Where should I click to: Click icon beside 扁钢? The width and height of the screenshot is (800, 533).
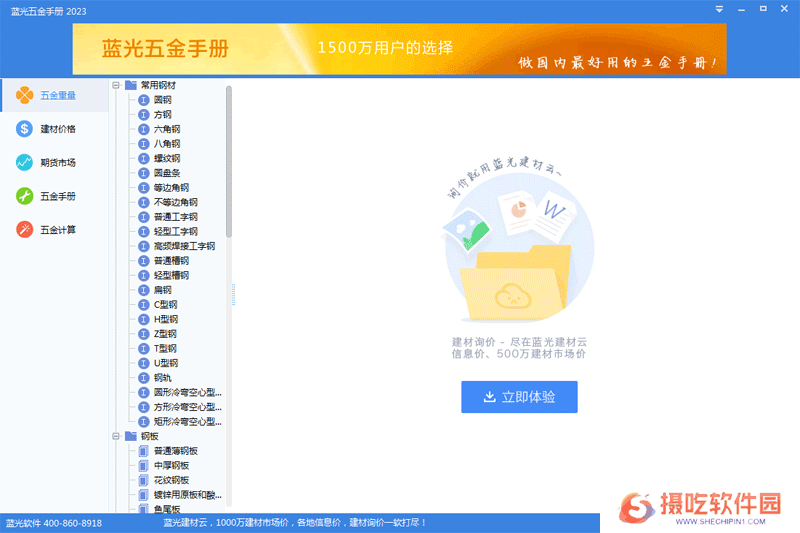144,290
